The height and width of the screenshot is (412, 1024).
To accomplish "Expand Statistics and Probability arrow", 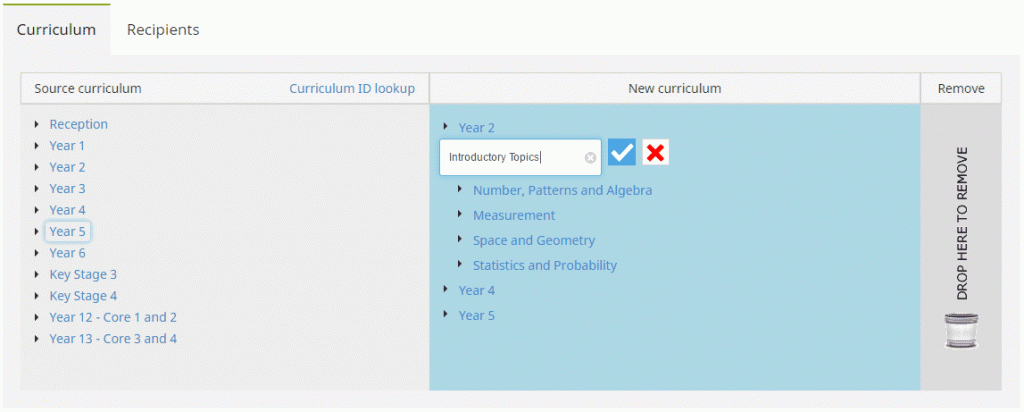I will tap(460, 265).
